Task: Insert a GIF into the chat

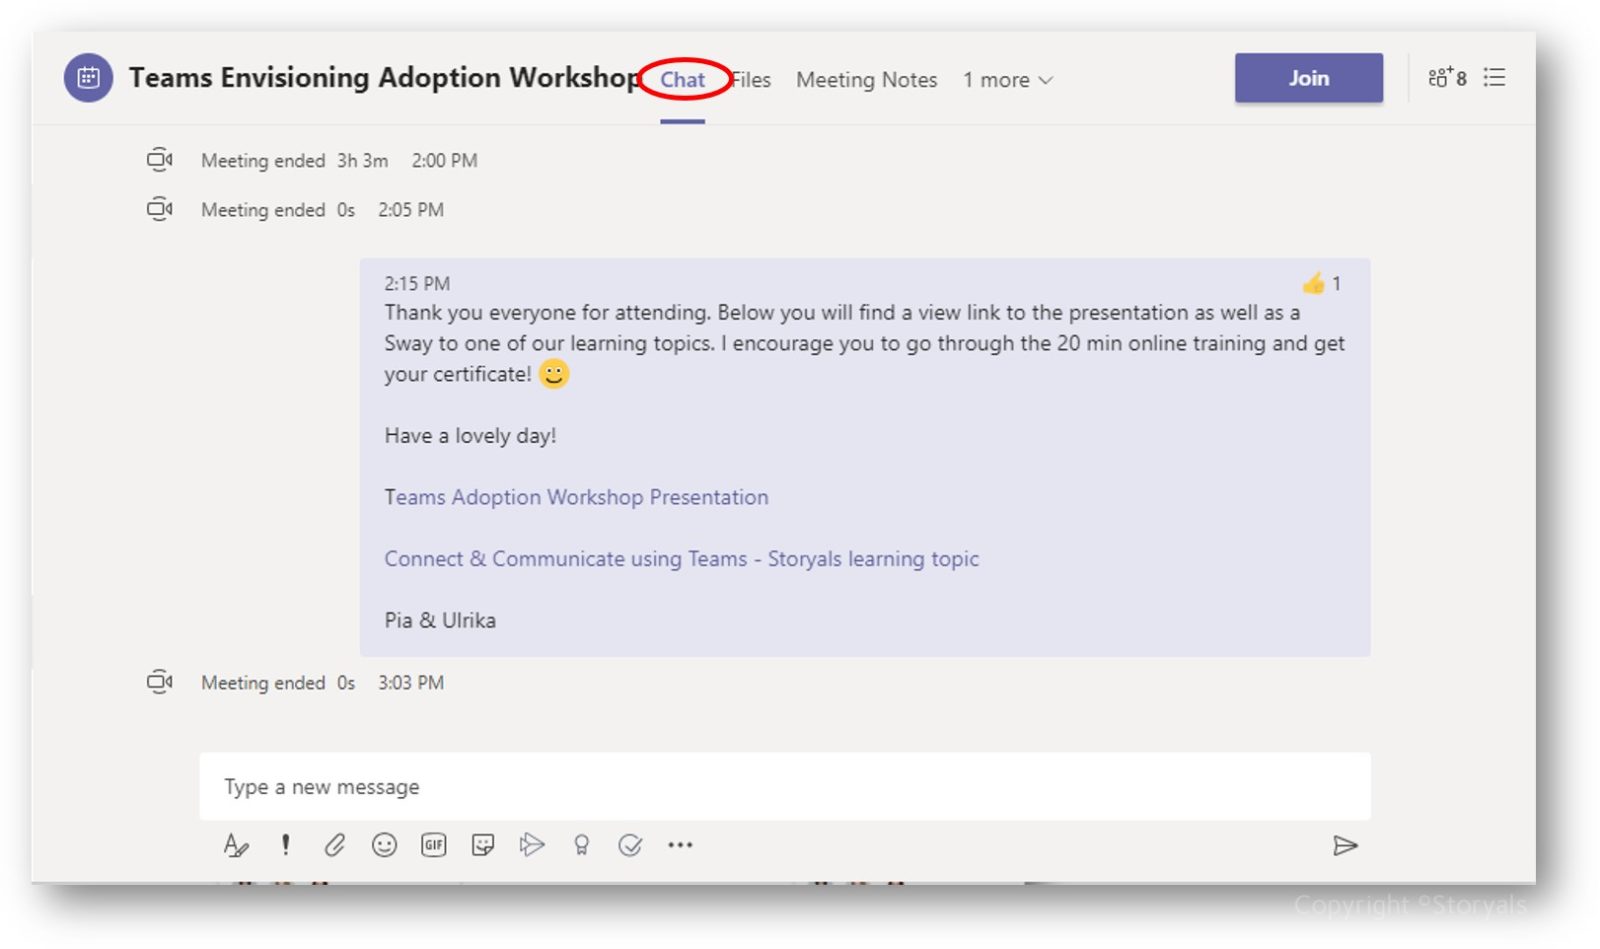Action: click(x=433, y=845)
